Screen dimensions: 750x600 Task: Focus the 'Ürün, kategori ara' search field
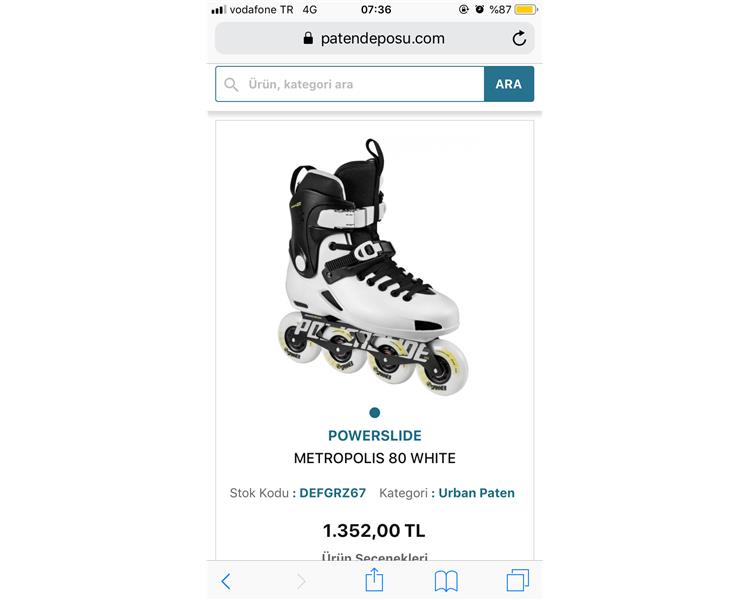[x=360, y=84]
